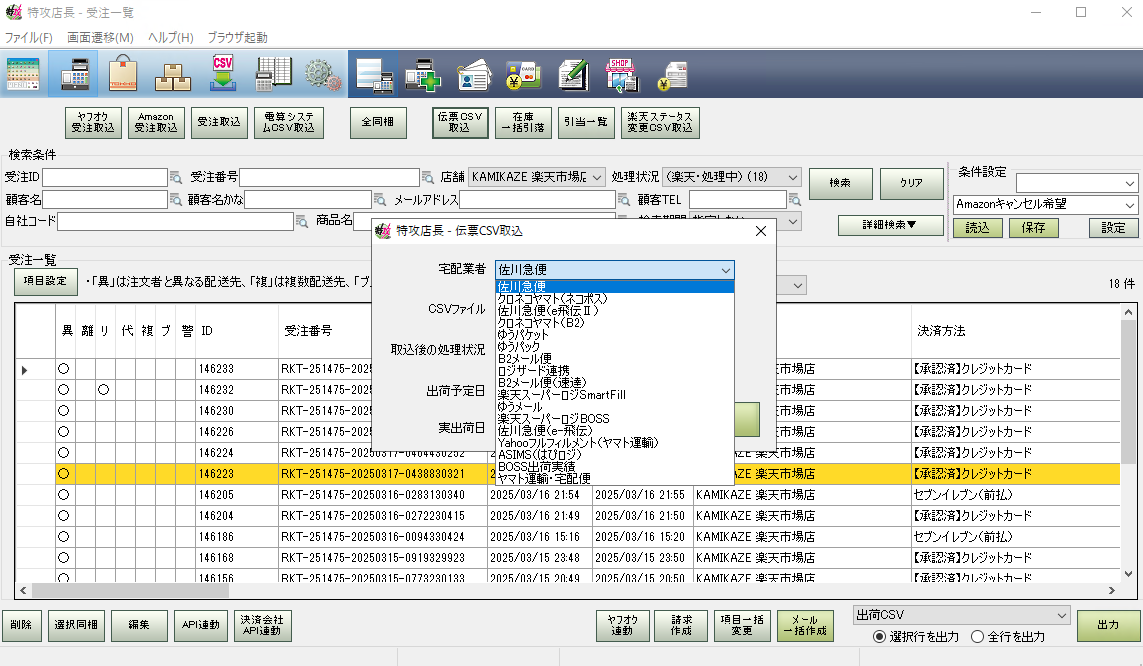This screenshot has height=666, width=1143.
Task: Open the ヘルプ(H) menu
Action: tap(171, 37)
